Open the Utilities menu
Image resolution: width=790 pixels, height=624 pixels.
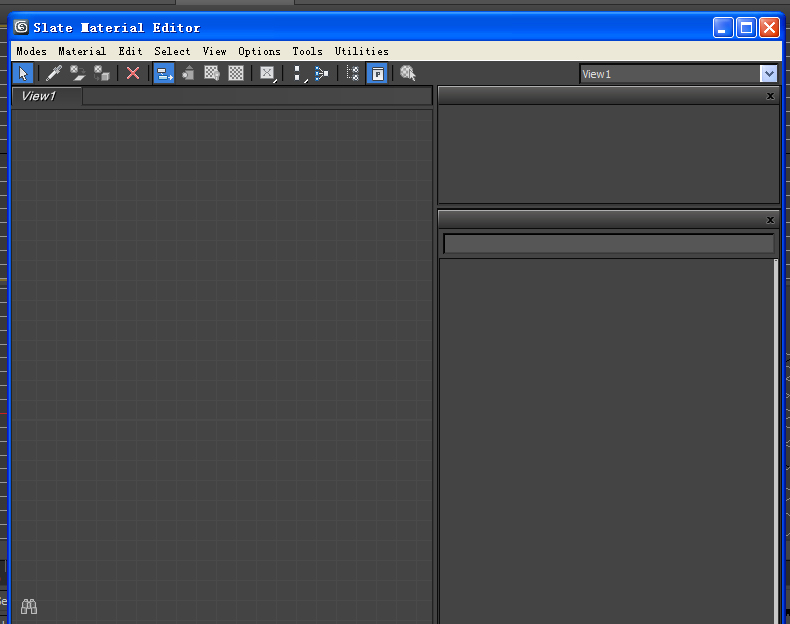pyautogui.click(x=362, y=51)
